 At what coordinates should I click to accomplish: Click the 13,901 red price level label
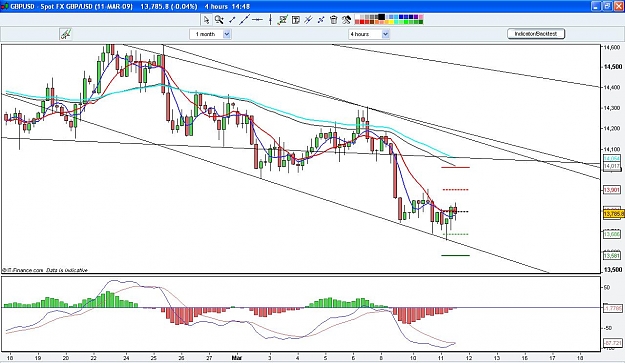pyautogui.click(x=612, y=190)
